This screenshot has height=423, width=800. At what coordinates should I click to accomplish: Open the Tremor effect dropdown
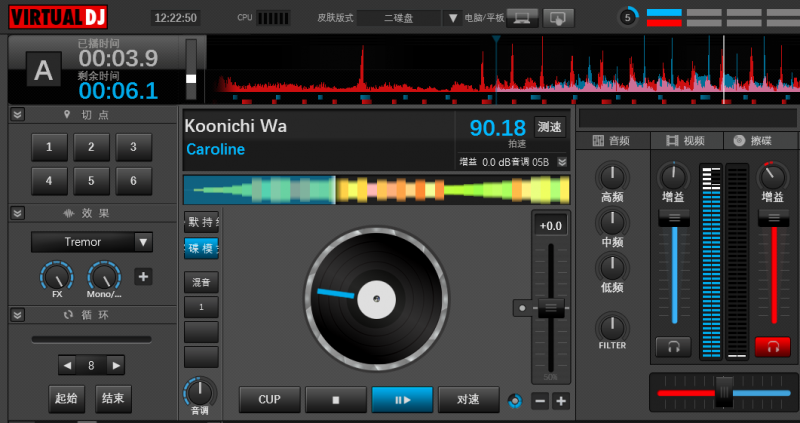pos(143,242)
